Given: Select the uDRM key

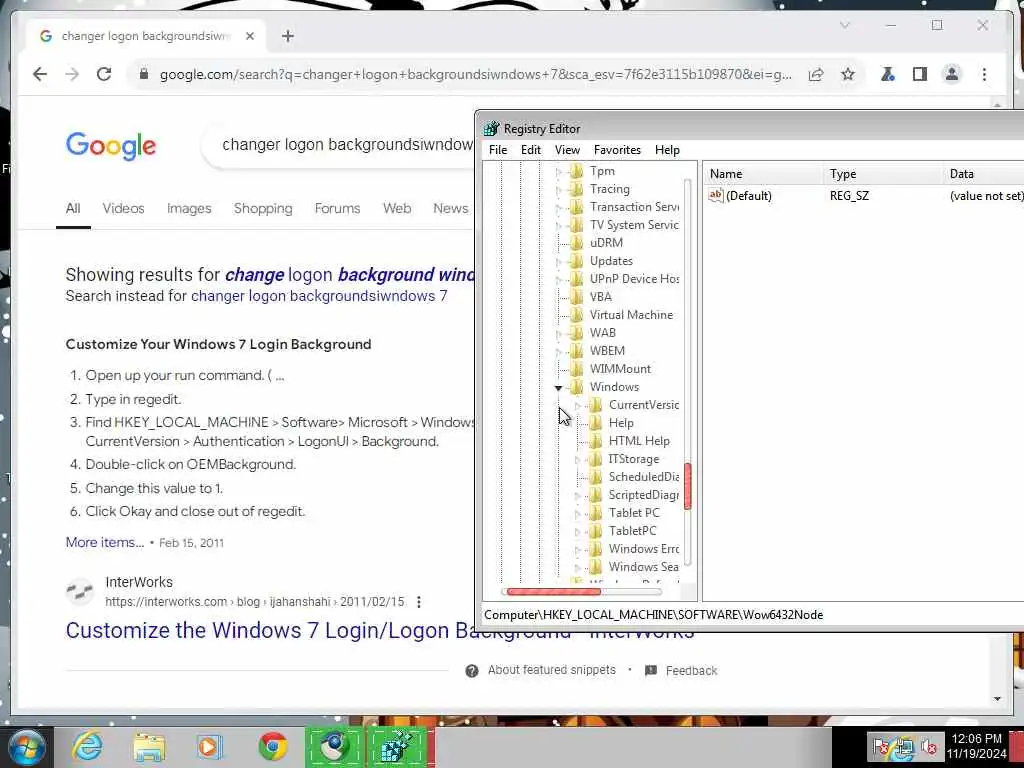Looking at the screenshot, I should [606, 243].
